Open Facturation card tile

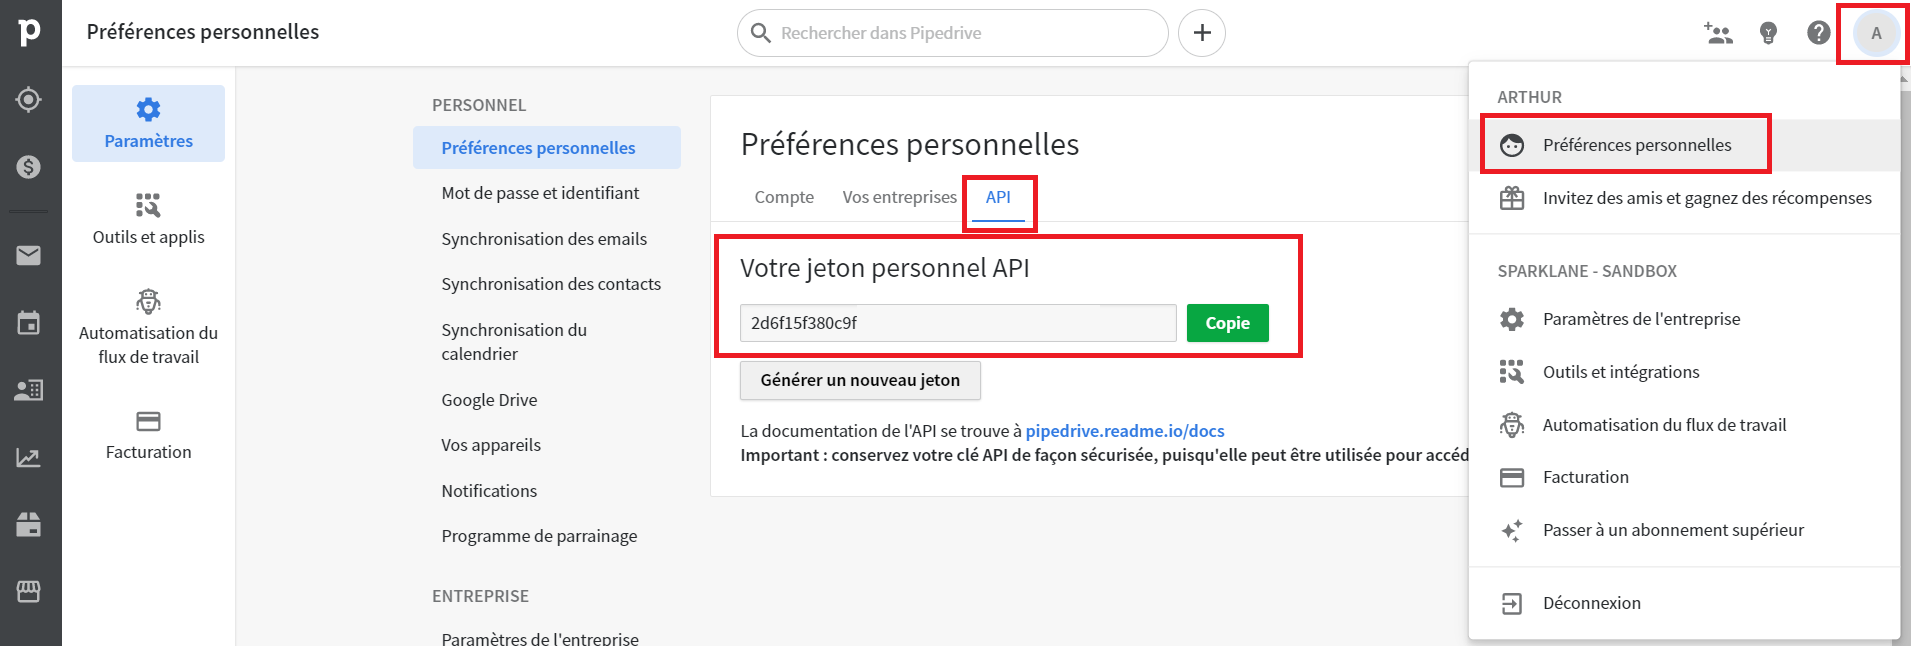148,436
